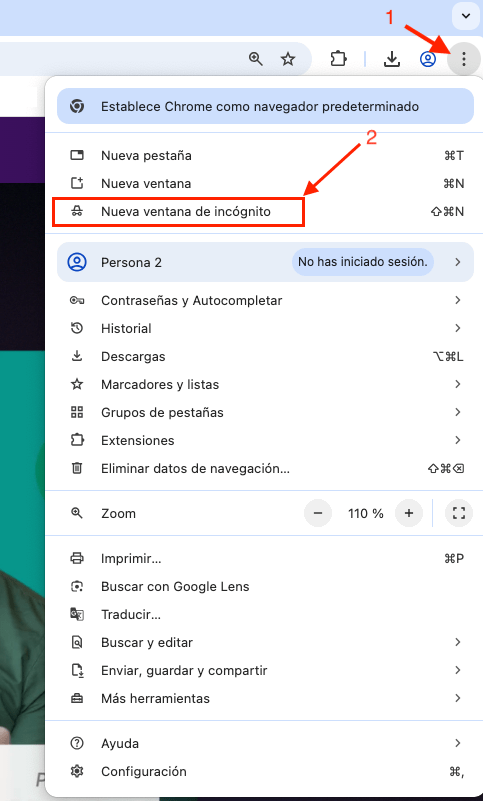Image resolution: width=483 pixels, height=801 pixels.
Task: Expand the Historial submenu arrow
Action: click(x=457, y=328)
